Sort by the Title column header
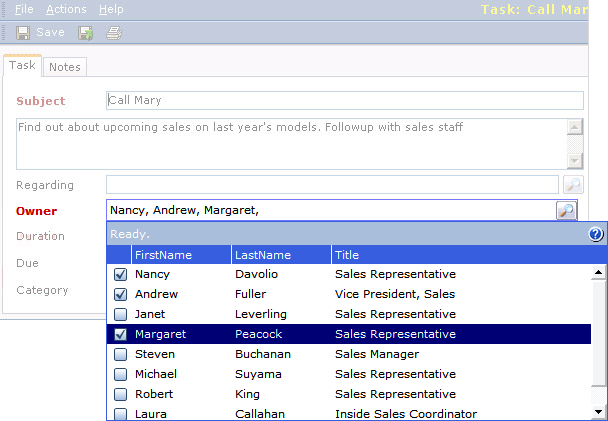Viewport: 608px width, 421px height. [x=469, y=255]
